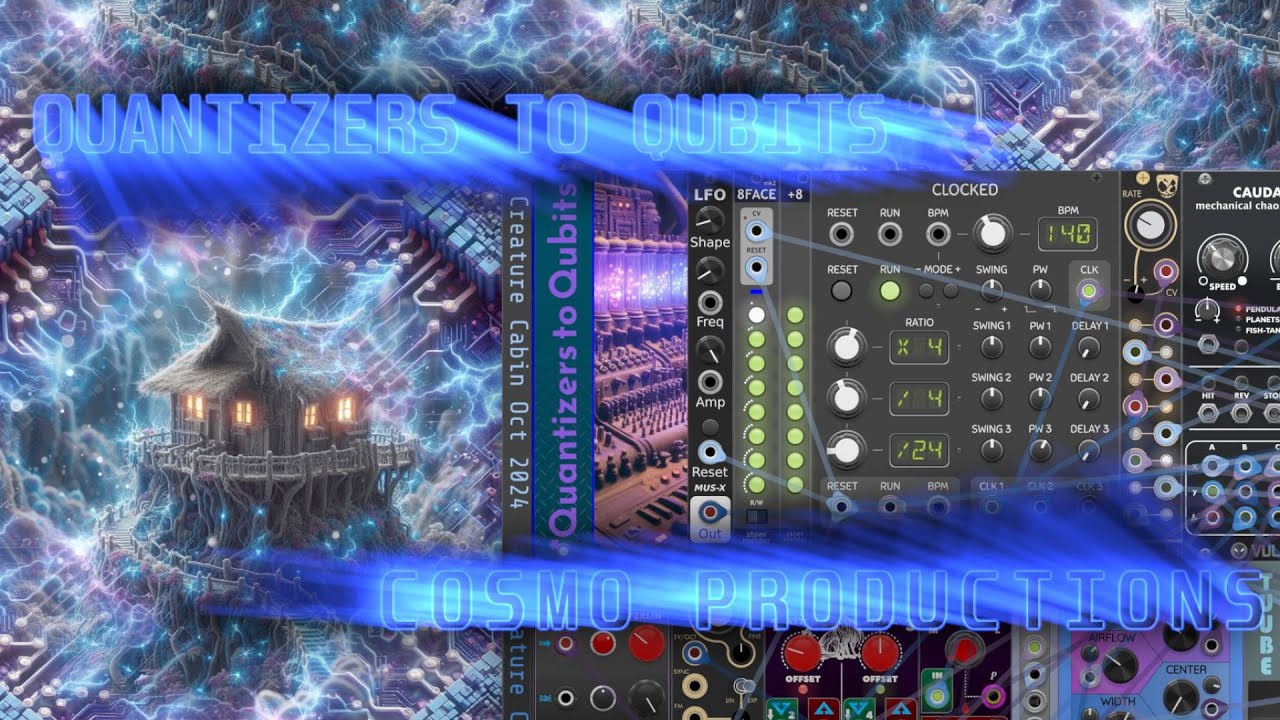Click the right red OFFSET knob

click(x=881, y=653)
